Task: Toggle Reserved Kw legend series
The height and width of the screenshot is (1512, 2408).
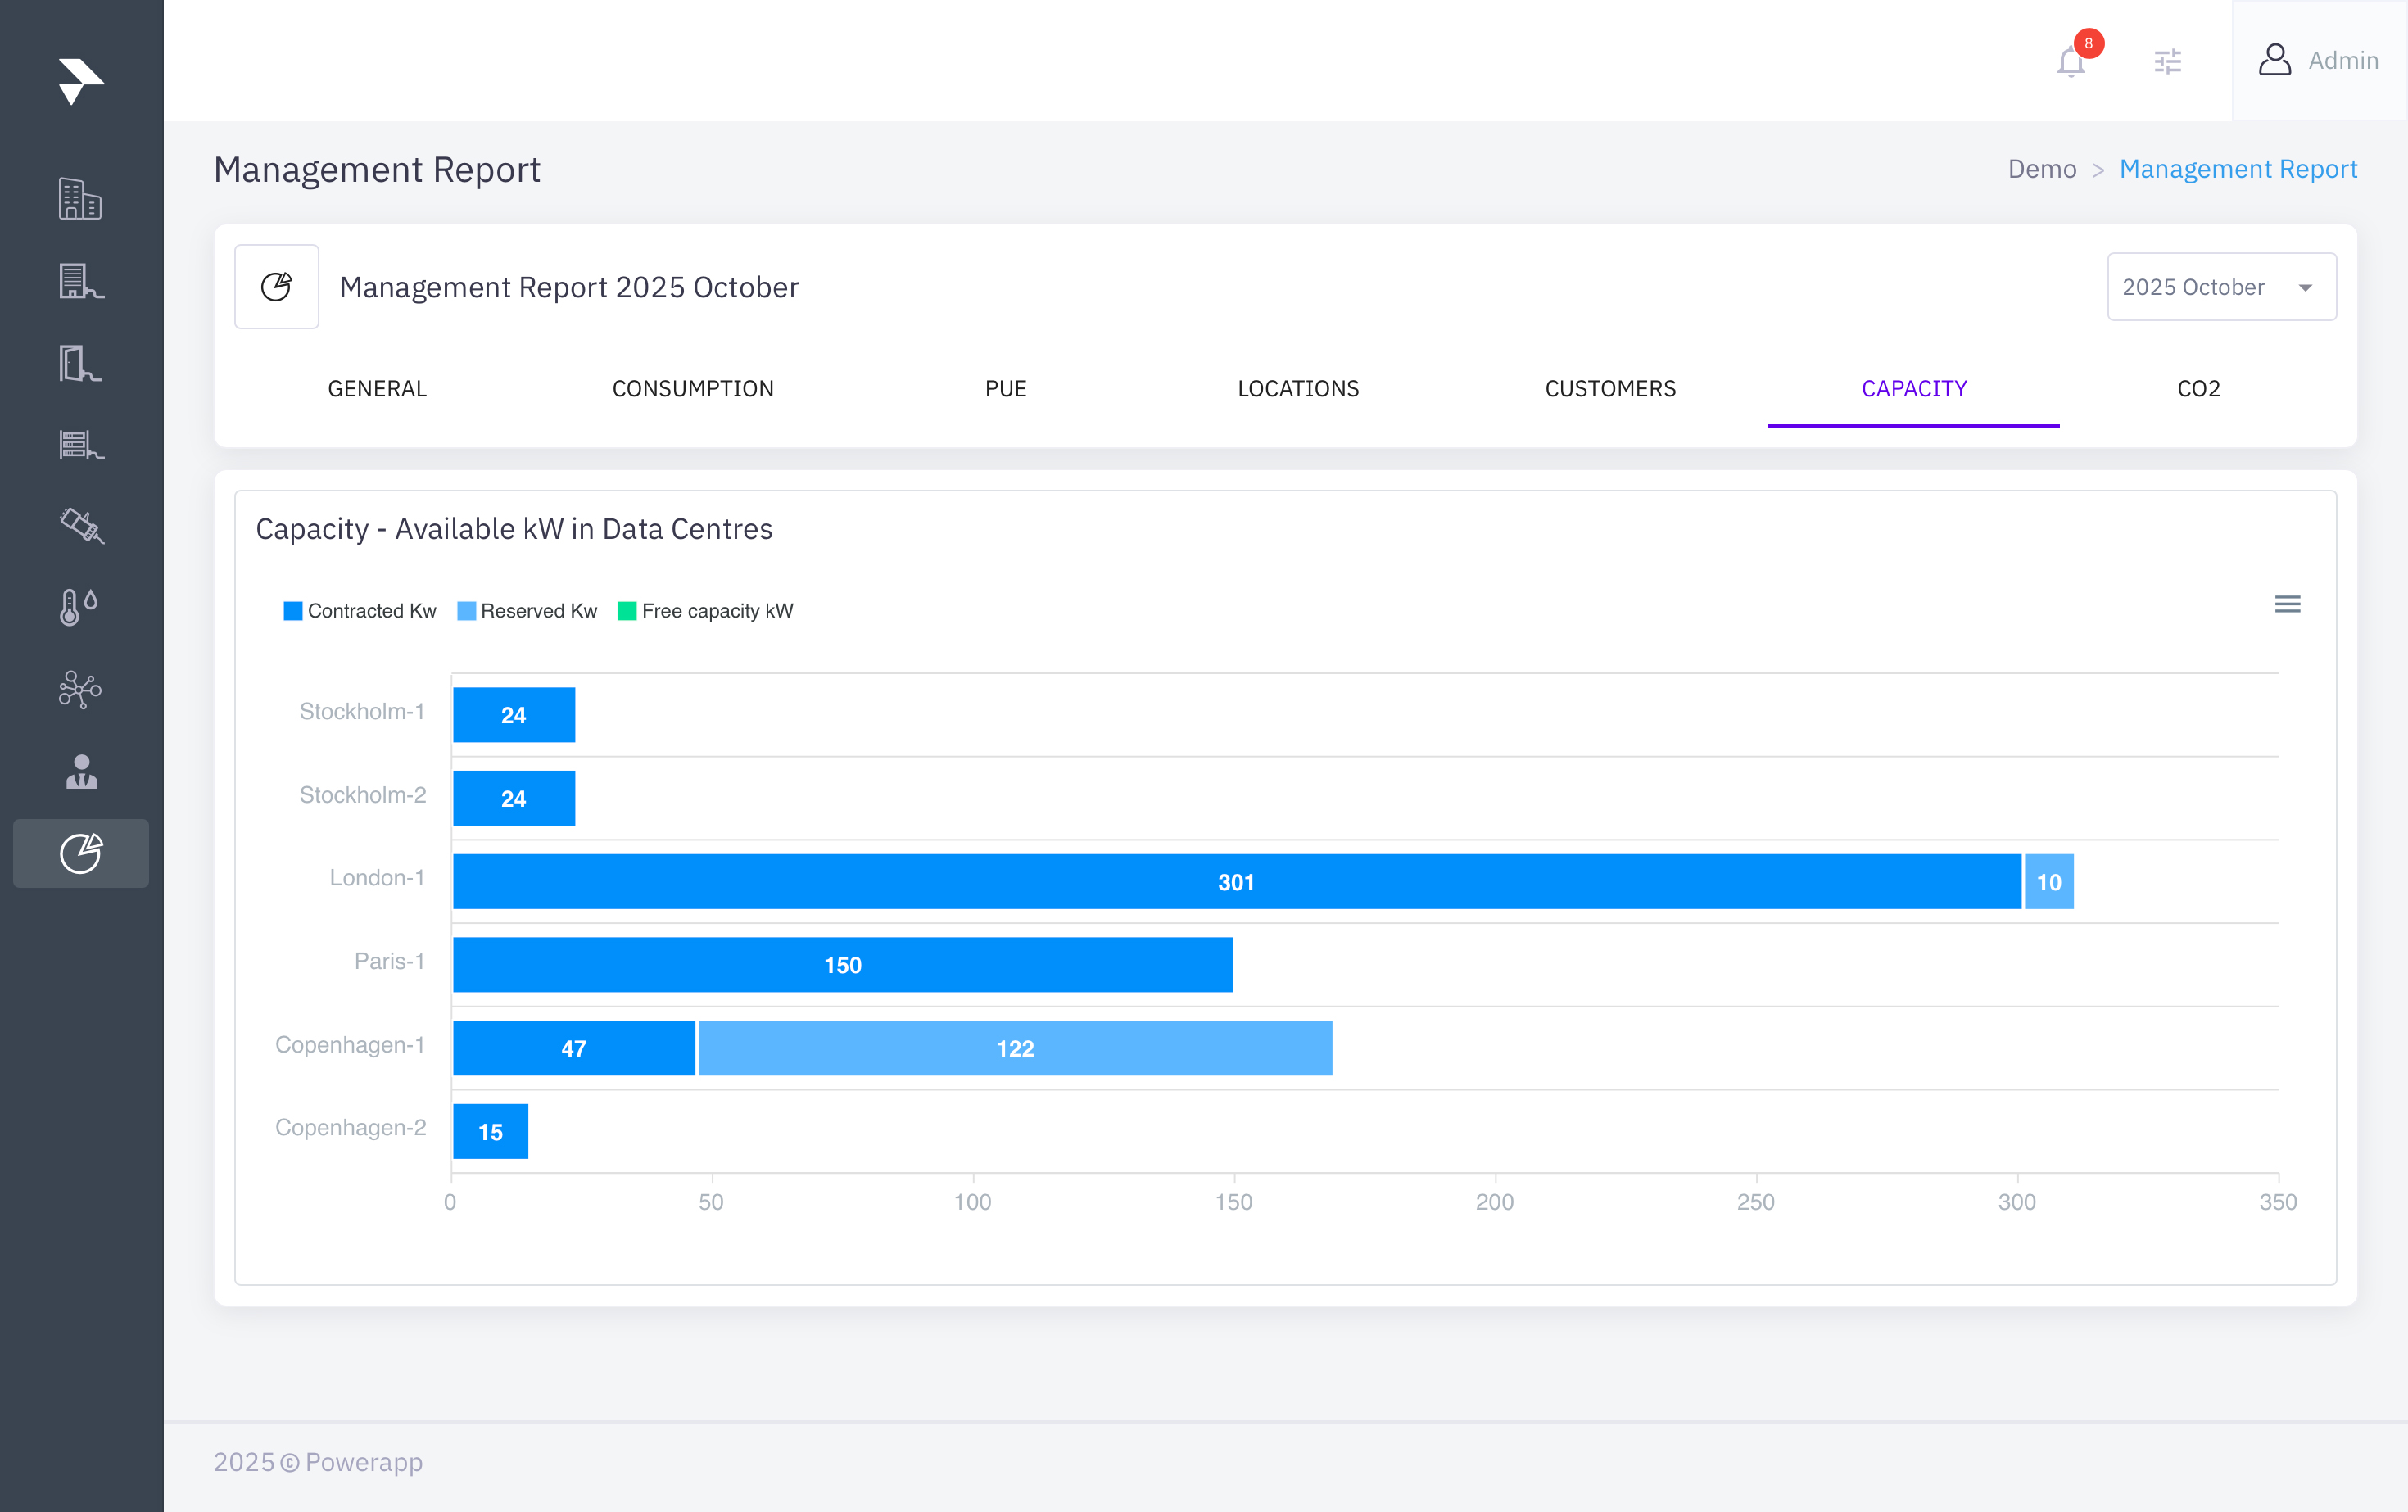Action: tap(527, 611)
